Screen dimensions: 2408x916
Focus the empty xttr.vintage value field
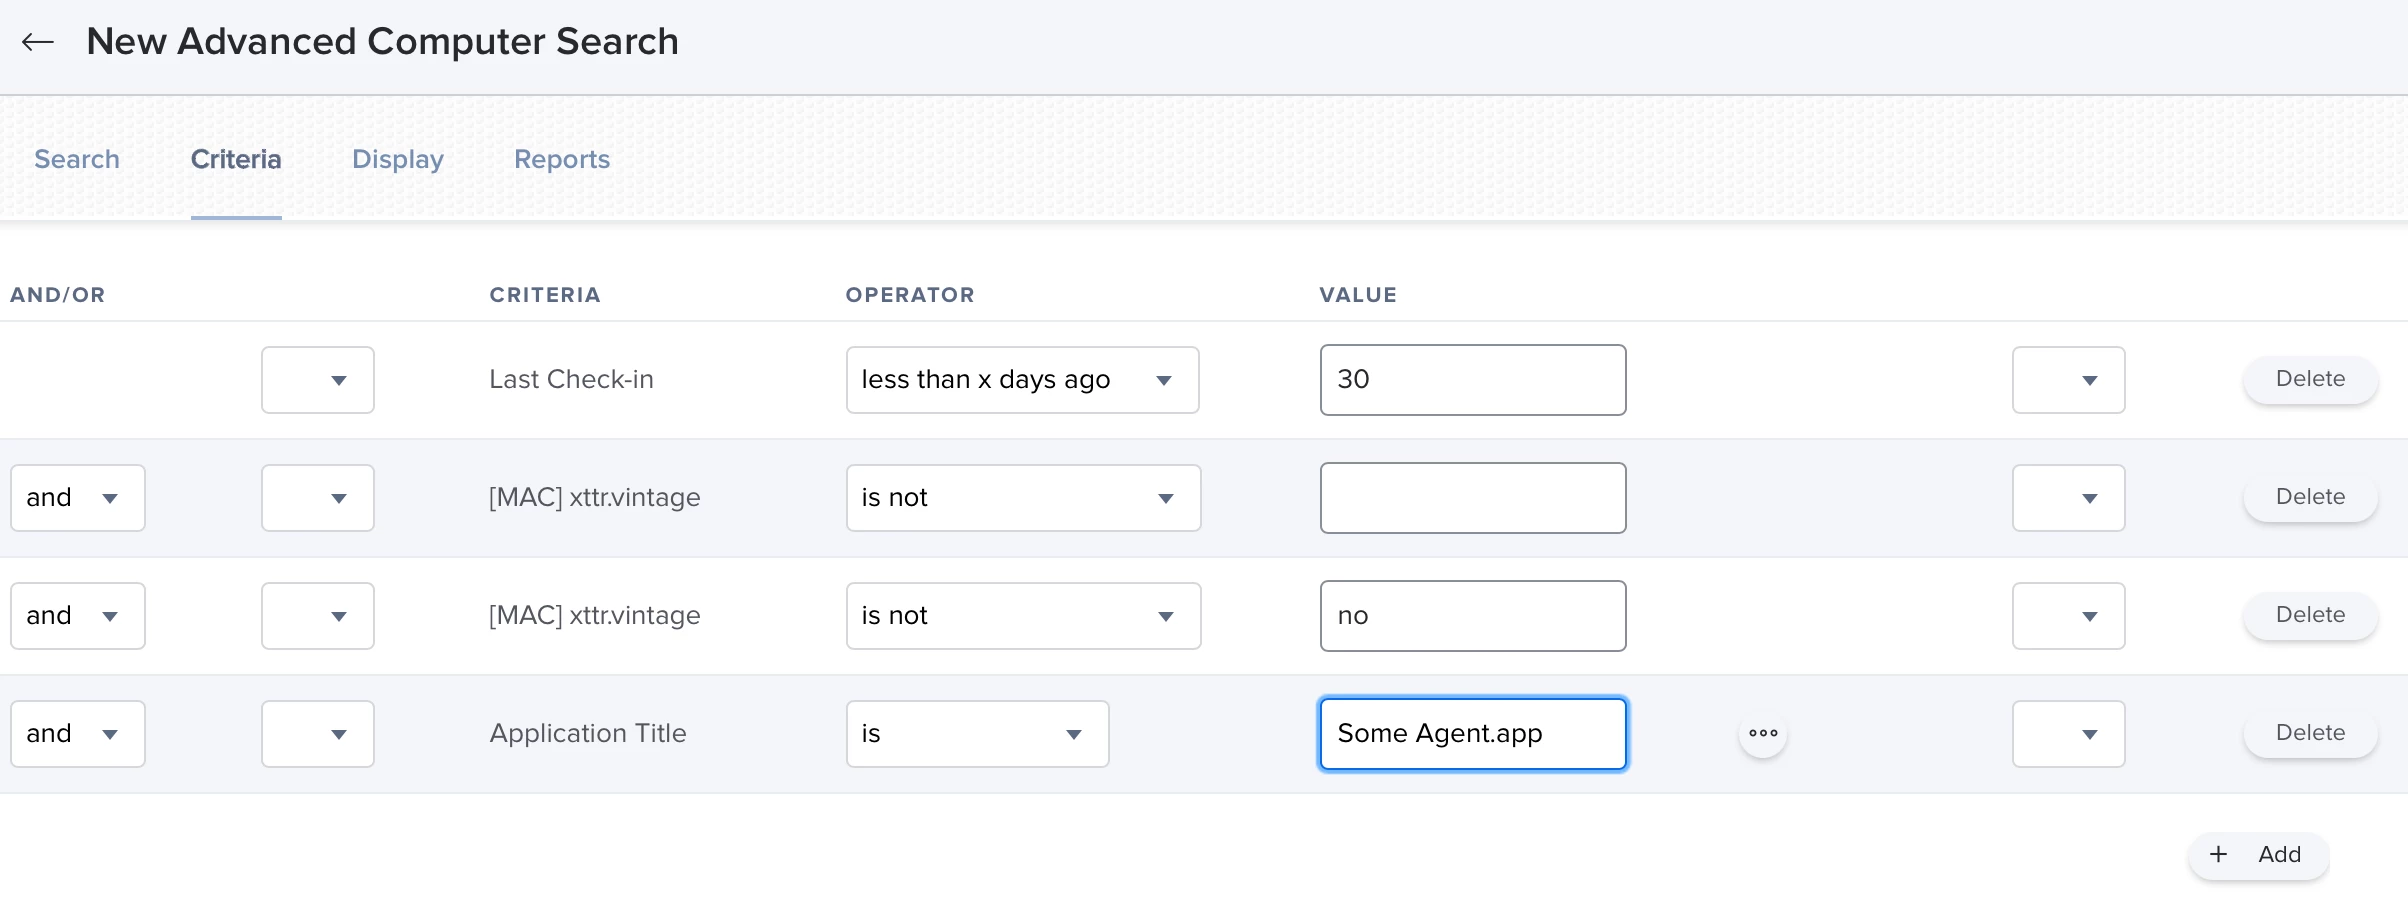pos(1472,498)
